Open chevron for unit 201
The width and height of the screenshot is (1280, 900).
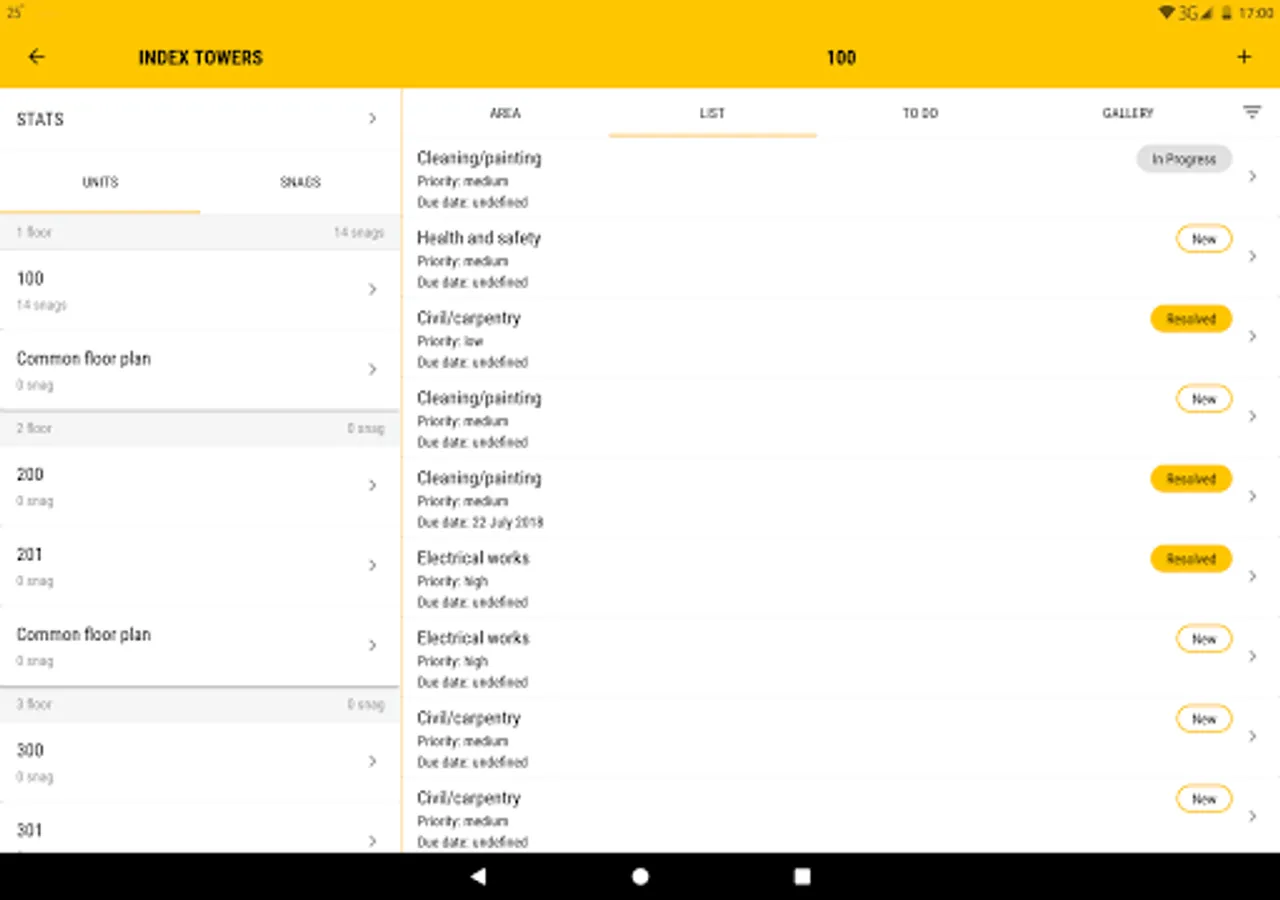point(372,566)
